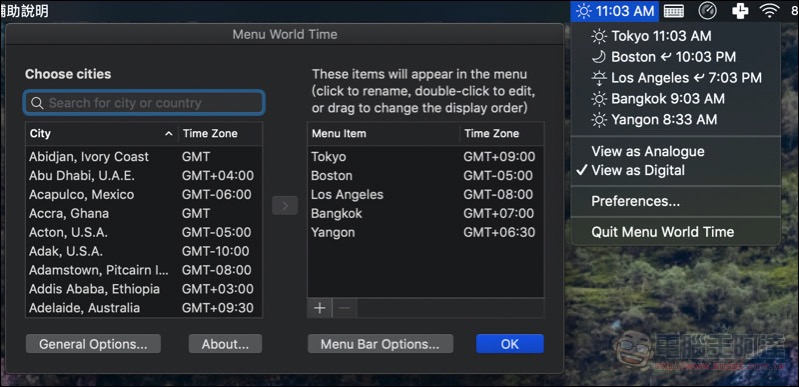799x387 pixels.
Task: Select Abu Dhabi, U.A.E. in city list
Action: (144, 175)
